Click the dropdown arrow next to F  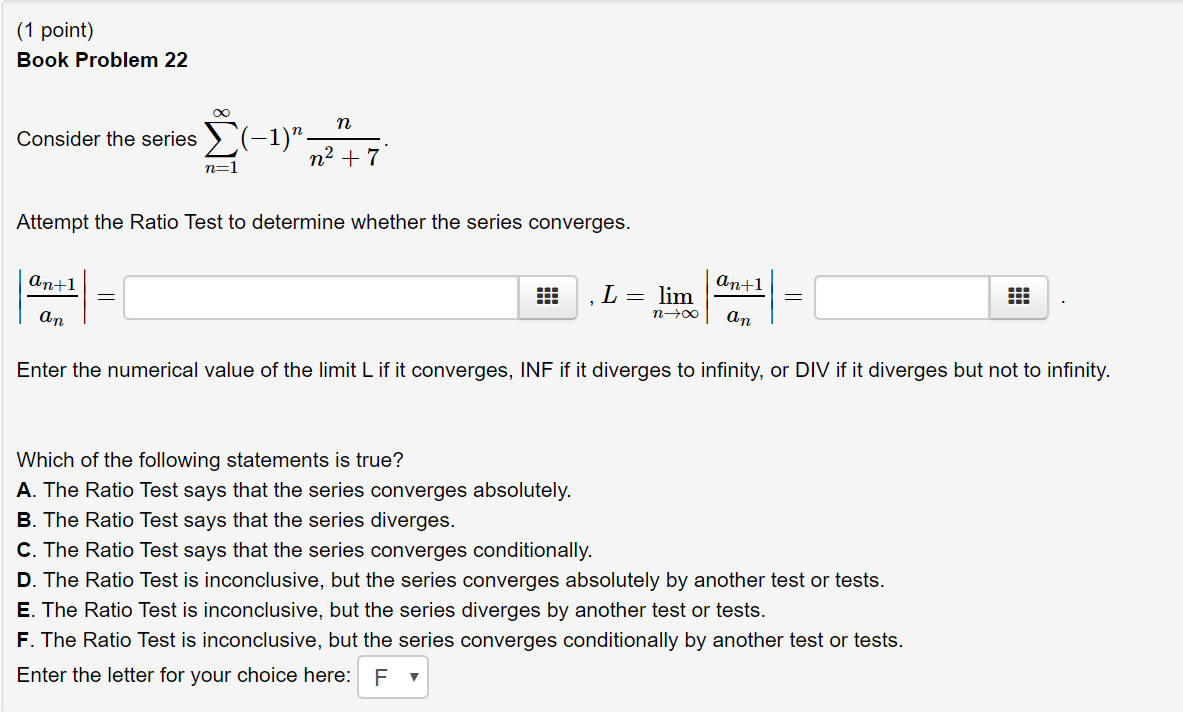click(412, 677)
